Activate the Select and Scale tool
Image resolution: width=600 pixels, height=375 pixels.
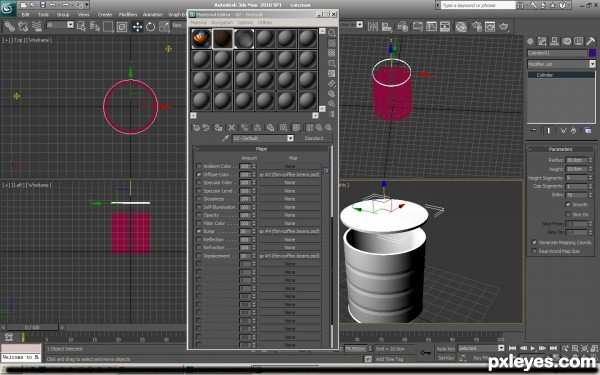coord(164,26)
